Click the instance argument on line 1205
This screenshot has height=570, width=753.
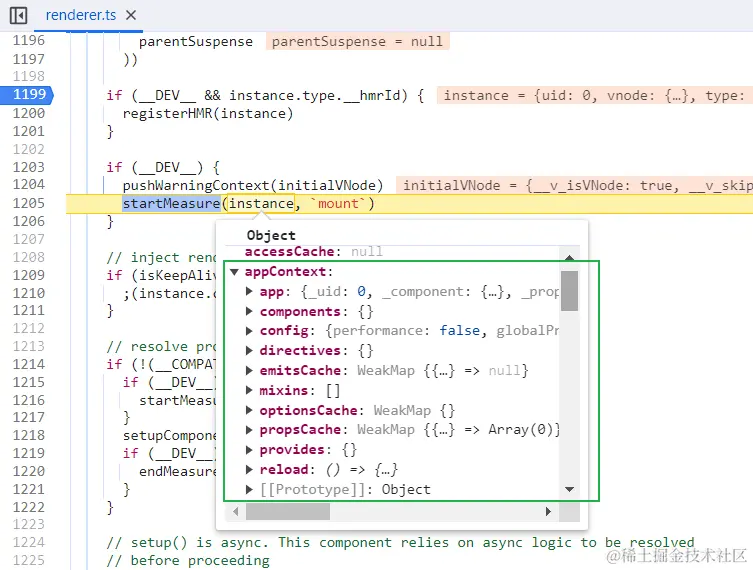point(261,204)
